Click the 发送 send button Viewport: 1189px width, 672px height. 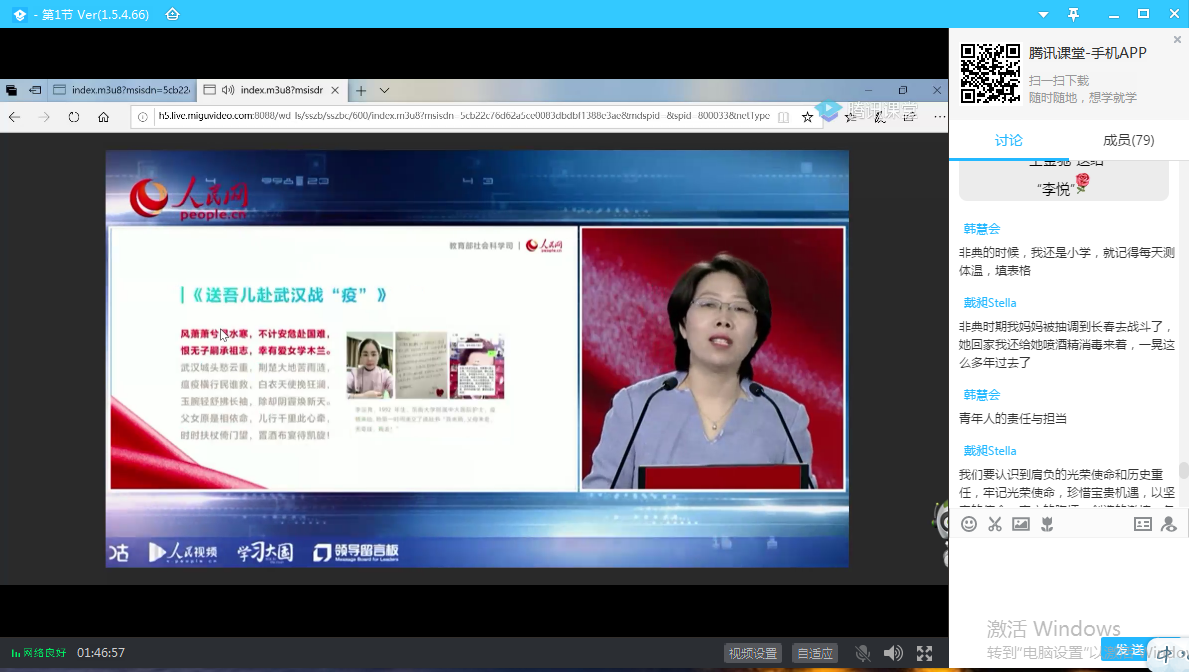1128,650
